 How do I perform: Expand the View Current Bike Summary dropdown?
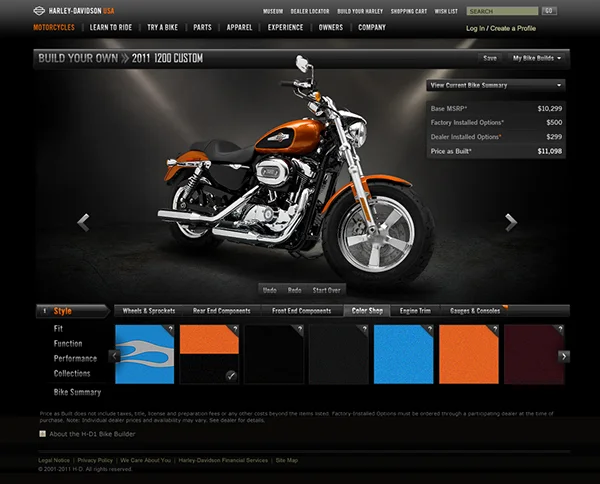(496, 85)
